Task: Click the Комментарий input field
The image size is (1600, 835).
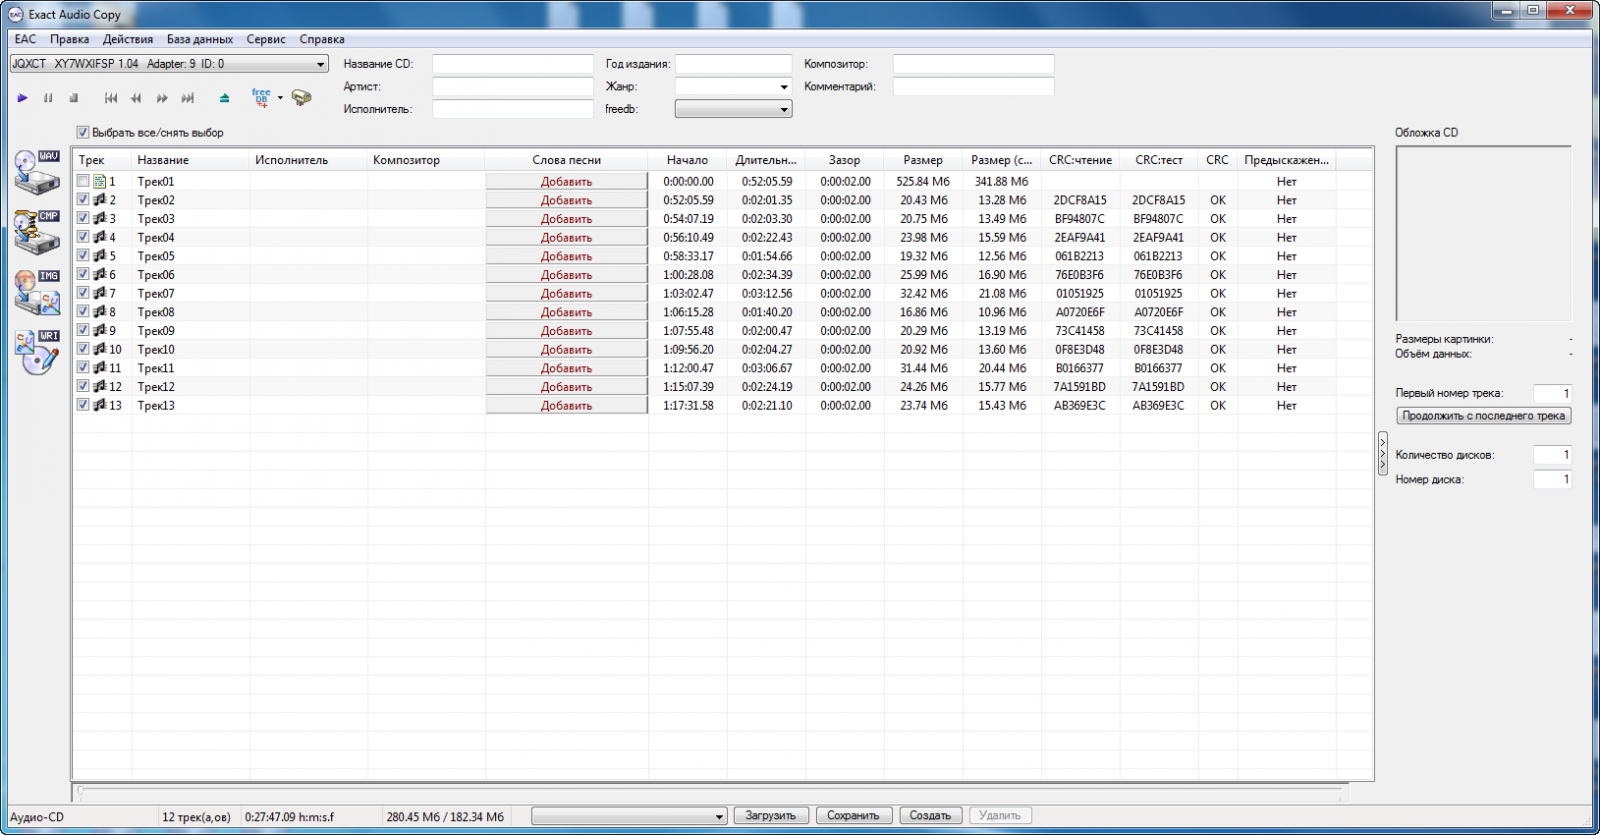Action: [x=974, y=87]
